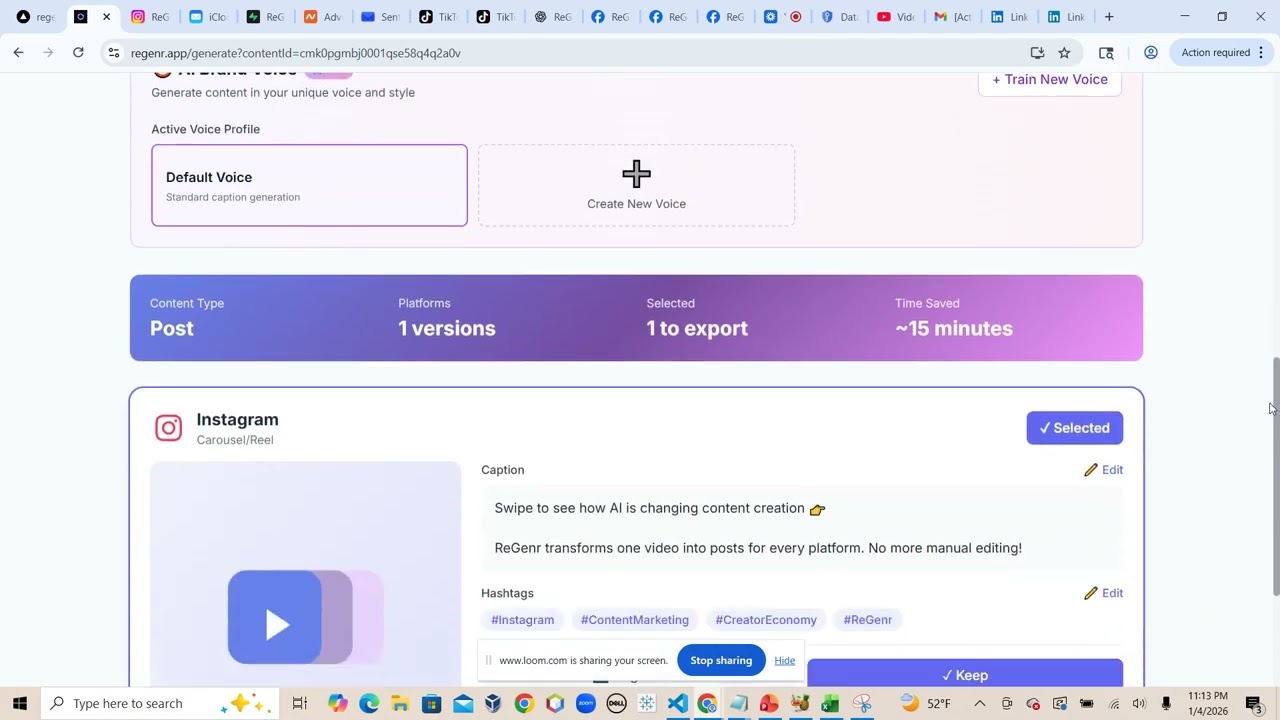Hide the Loom screen sharing bar

(784, 660)
